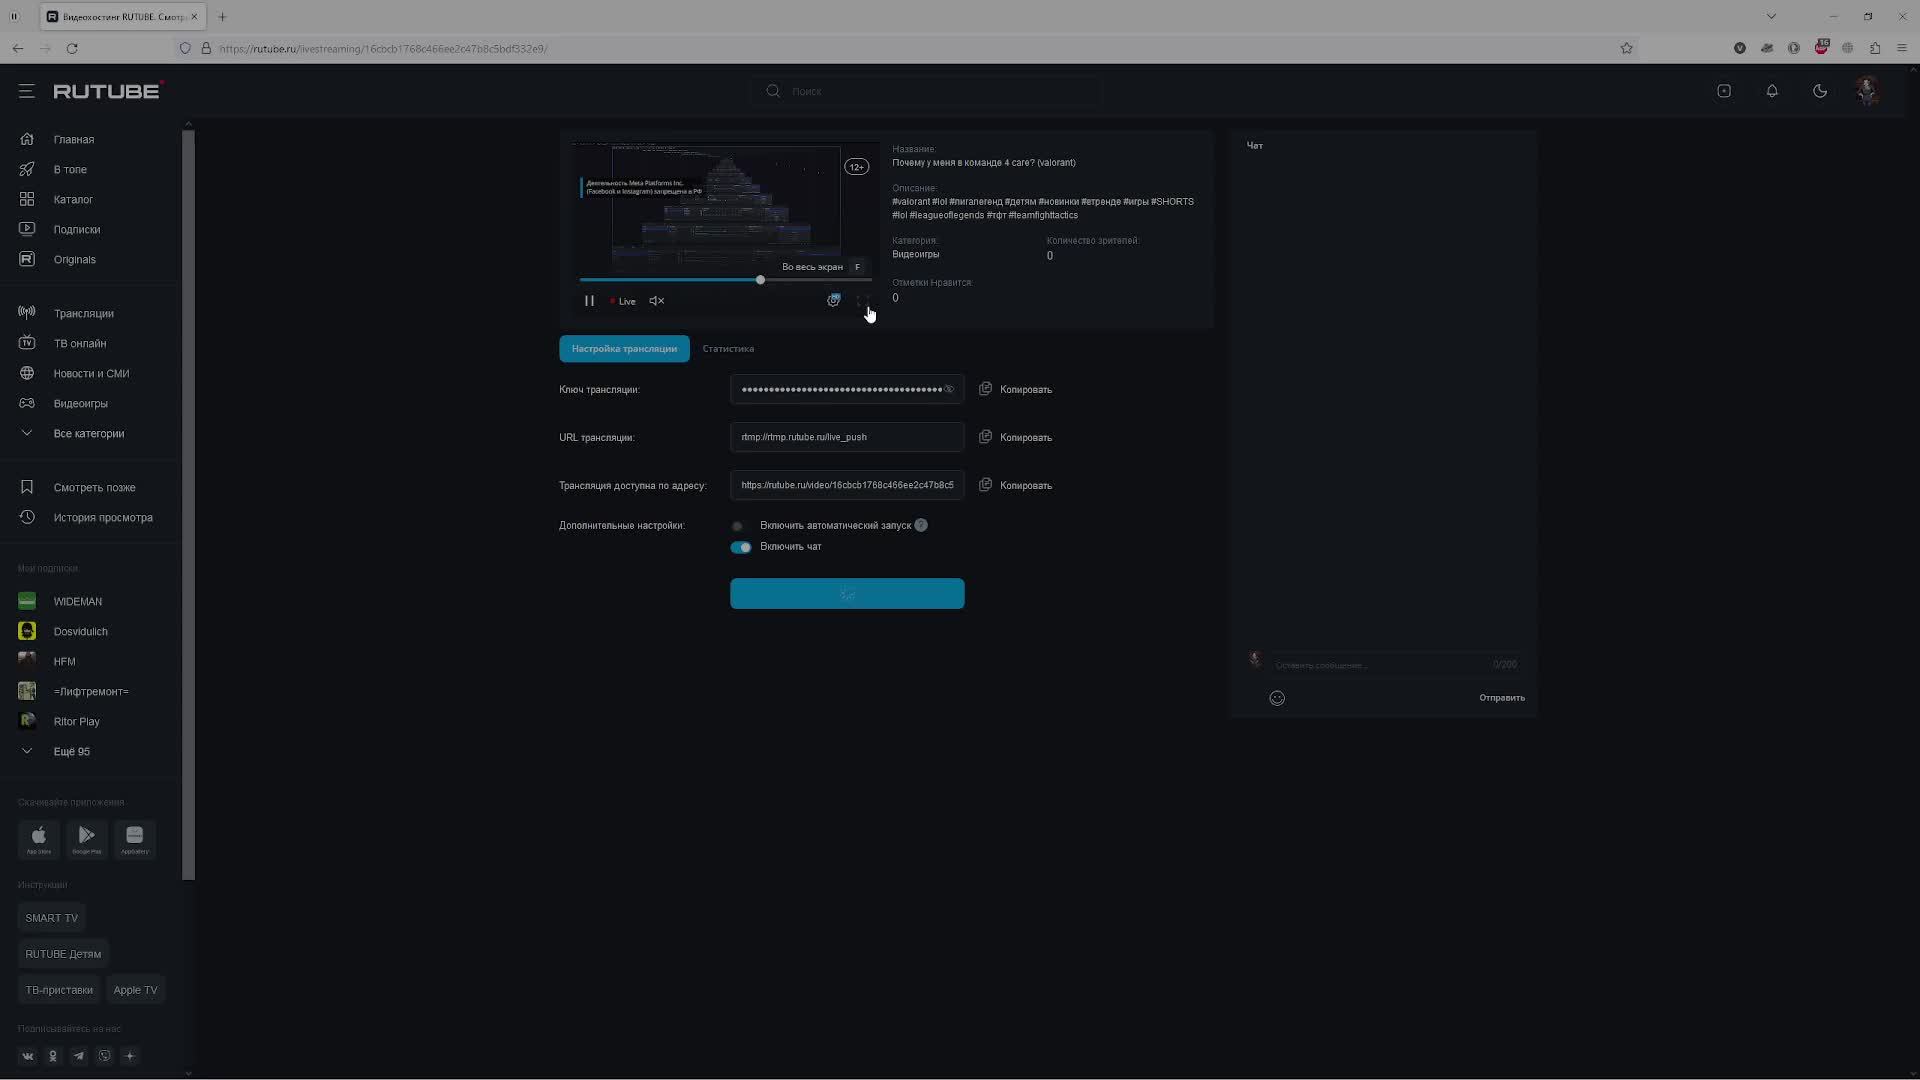This screenshot has height=1080, width=1920.
Task: Switch theme with the moon icon
Action: tap(1820, 91)
